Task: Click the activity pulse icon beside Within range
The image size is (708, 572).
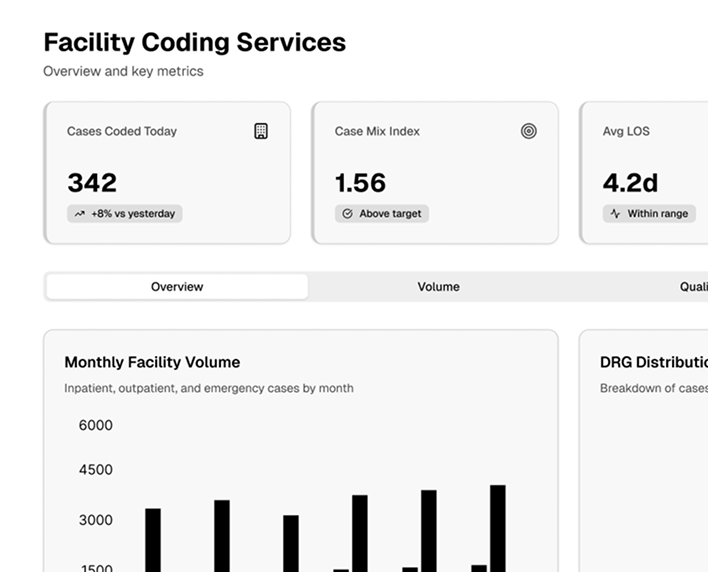Action: (x=615, y=214)
